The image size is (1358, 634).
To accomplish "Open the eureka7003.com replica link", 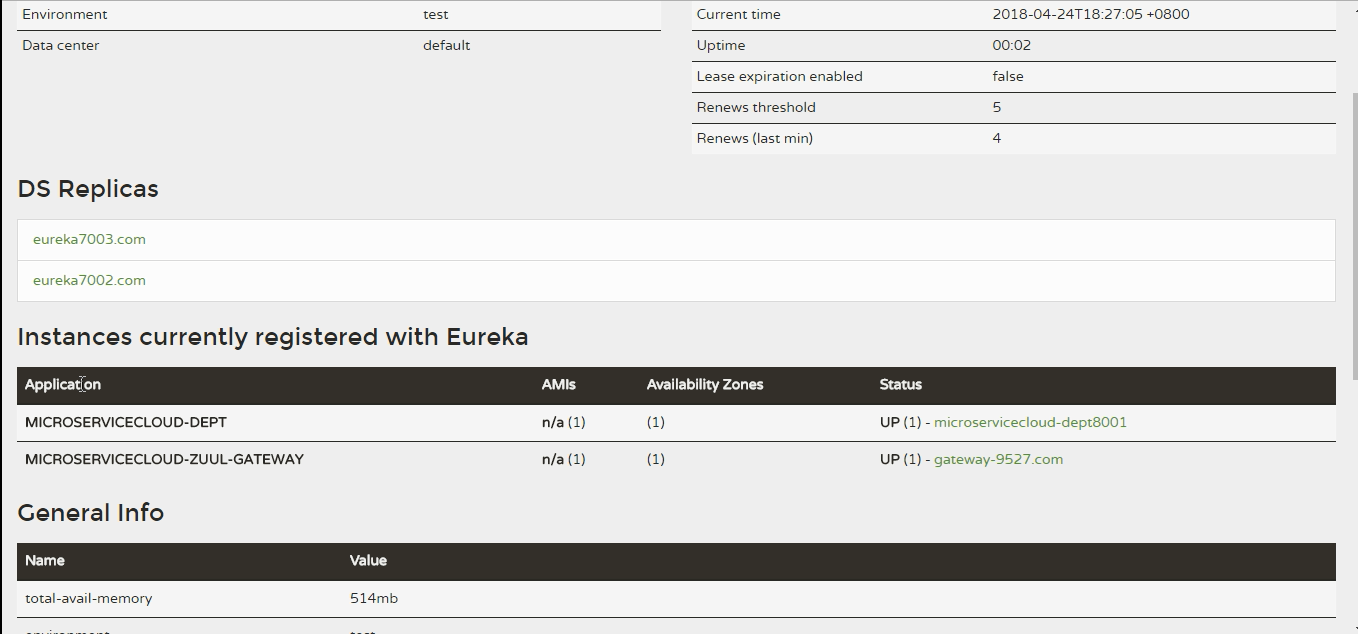I will point(89,240).
